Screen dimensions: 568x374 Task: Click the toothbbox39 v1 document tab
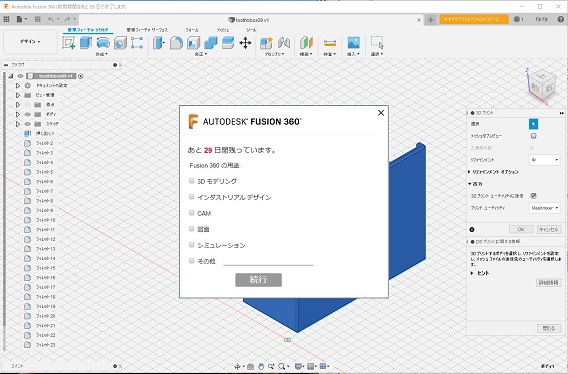click(249, 20)
